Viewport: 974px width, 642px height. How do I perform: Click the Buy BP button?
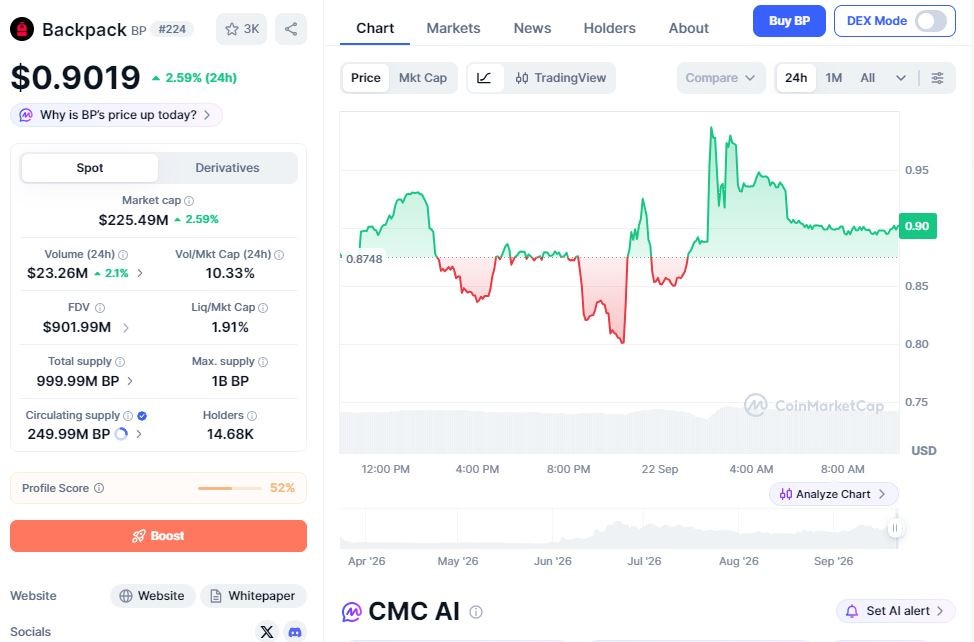(x=789, y=21)
